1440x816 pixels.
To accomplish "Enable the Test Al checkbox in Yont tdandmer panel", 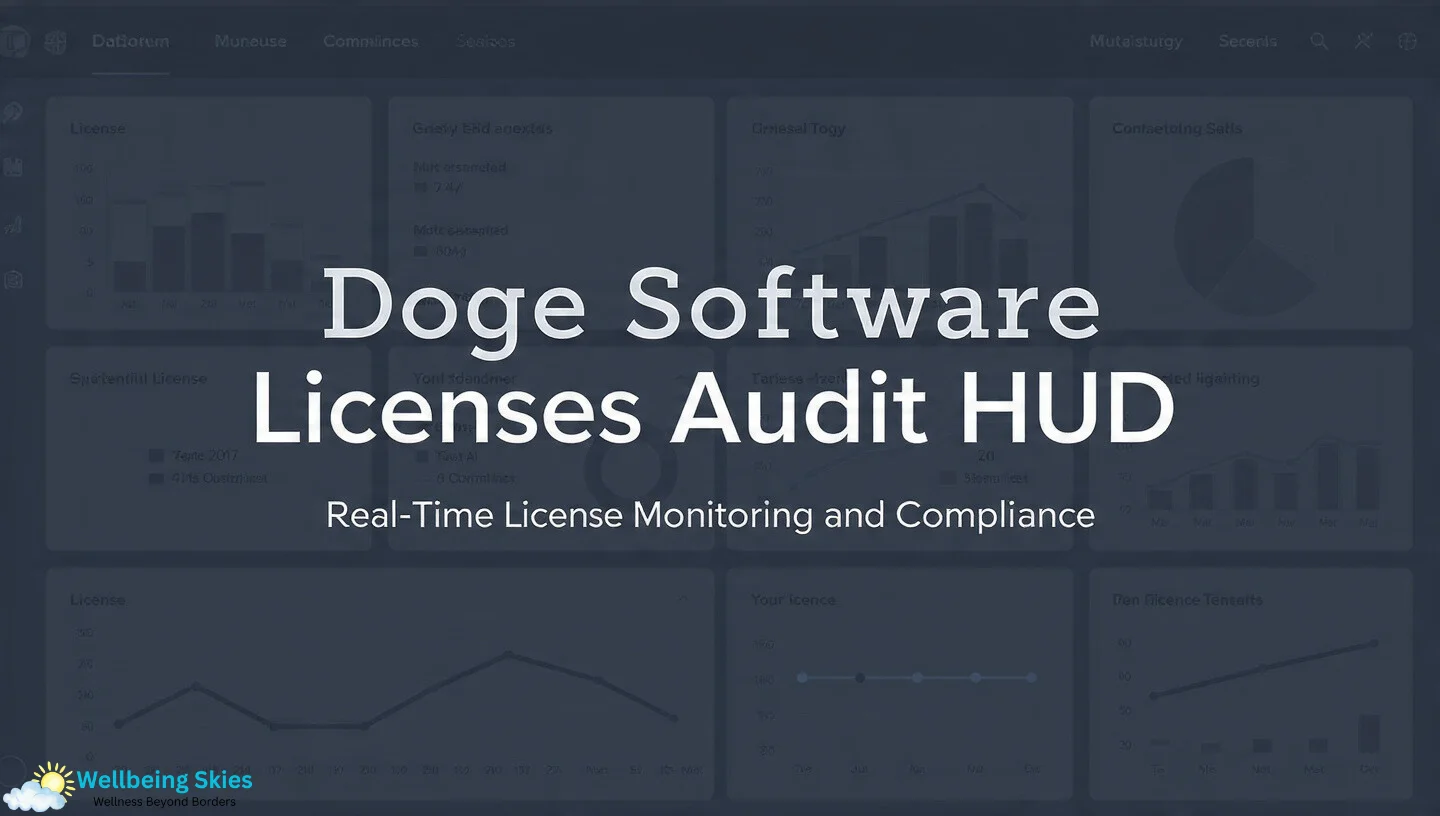I will click(x=423, y=454).
